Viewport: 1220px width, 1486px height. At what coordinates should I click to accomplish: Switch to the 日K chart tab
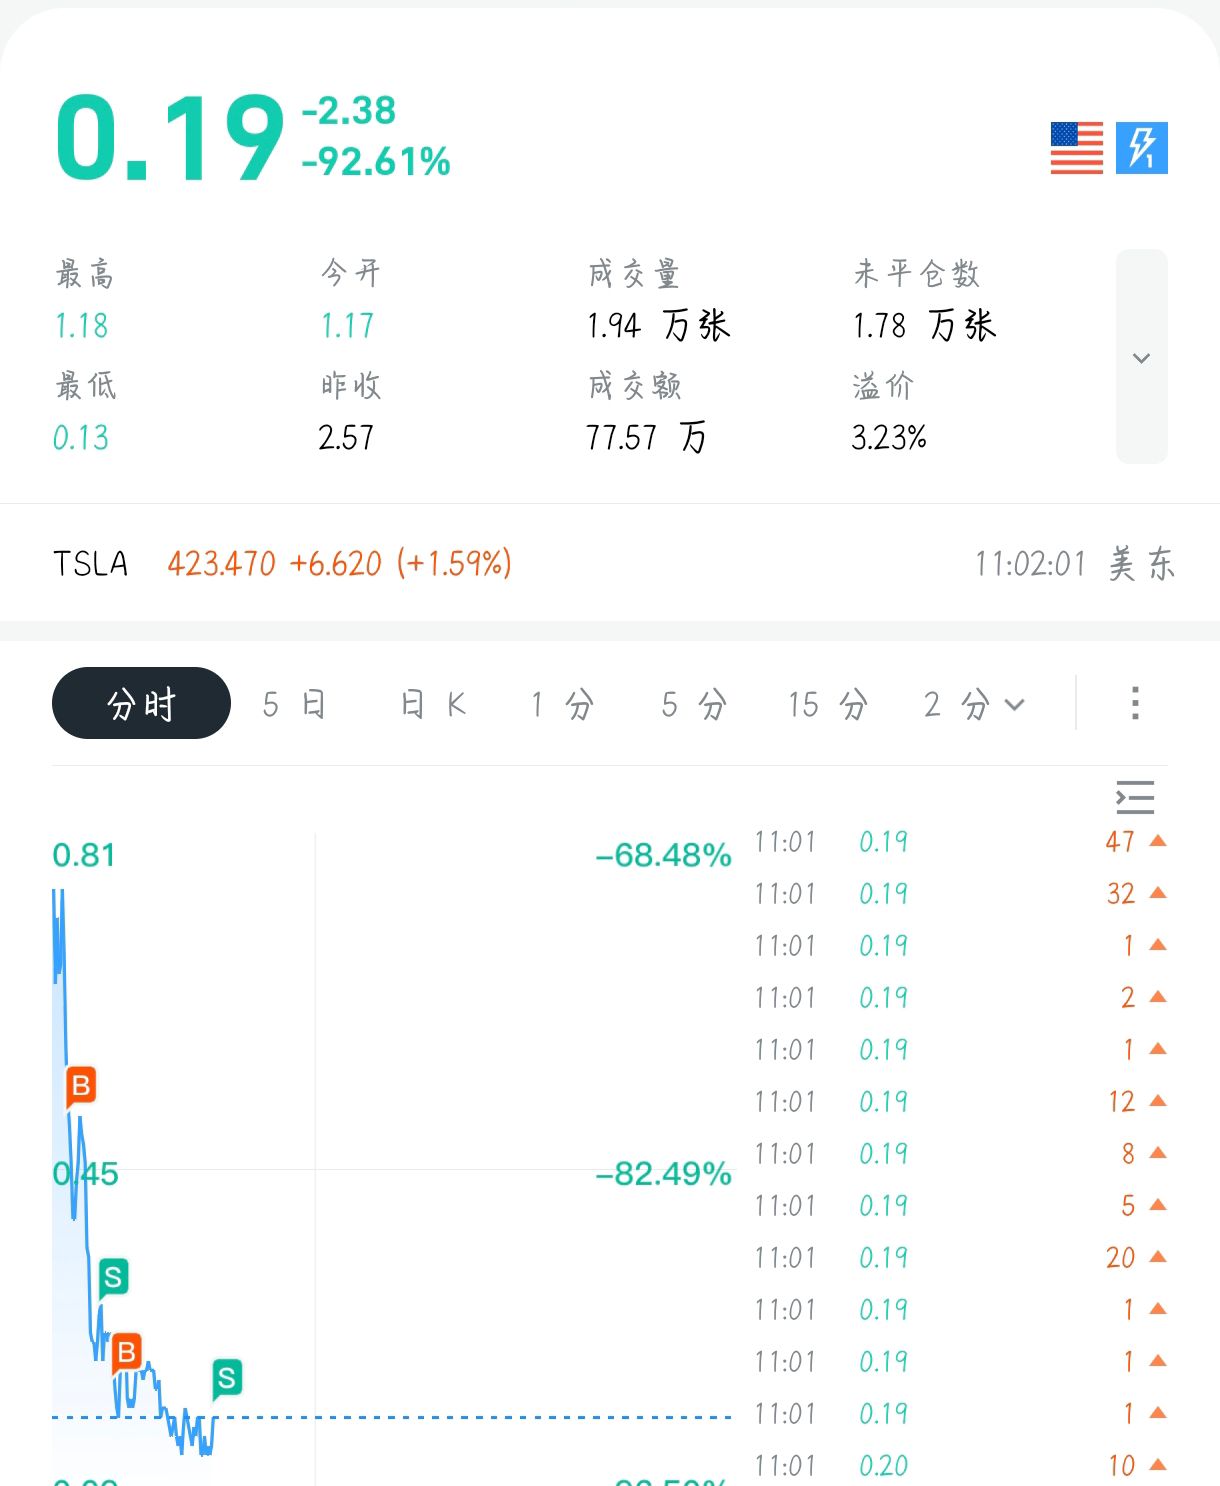433,704
